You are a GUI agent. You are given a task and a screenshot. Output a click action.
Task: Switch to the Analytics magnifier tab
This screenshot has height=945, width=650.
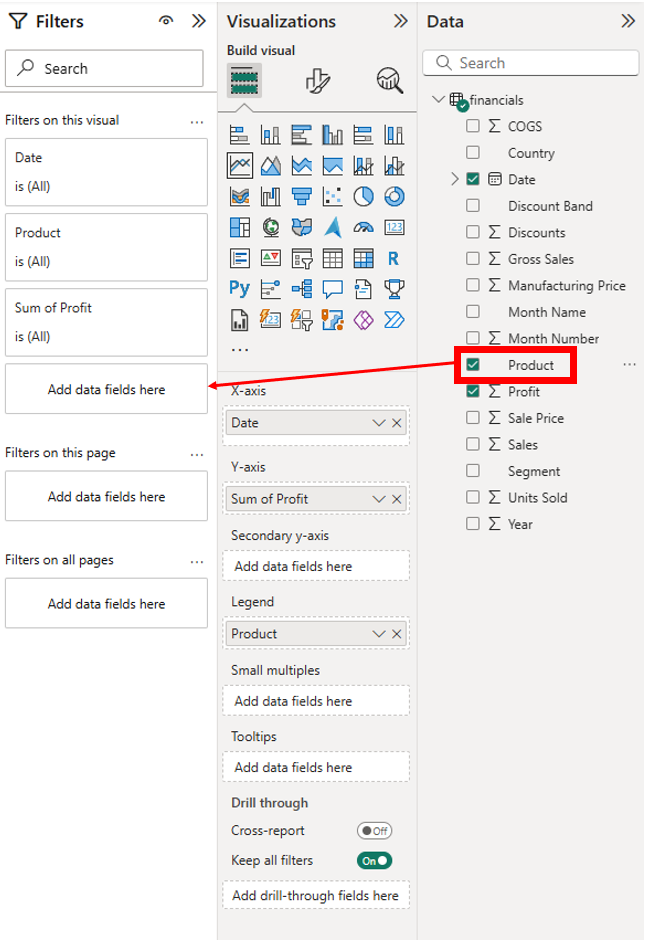390,80
